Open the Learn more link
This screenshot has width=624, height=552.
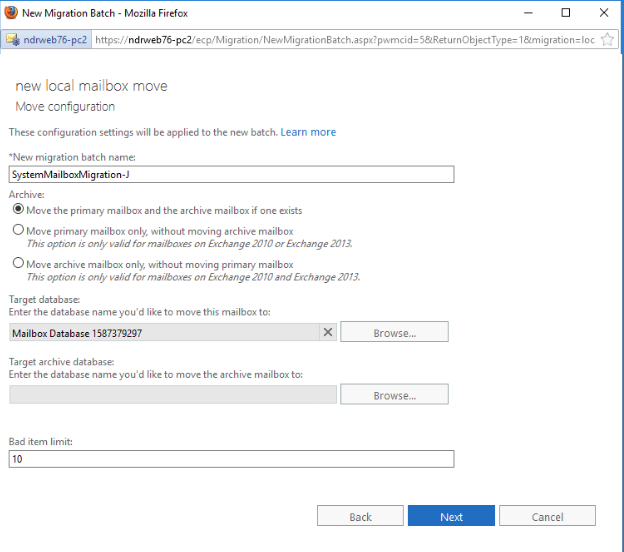(x=308, y=132)
